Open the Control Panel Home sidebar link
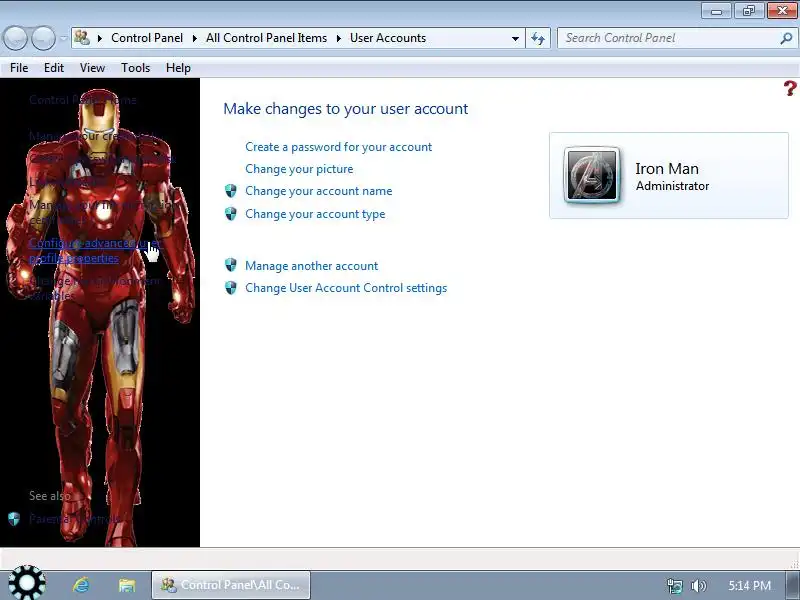 click(83, 99)
